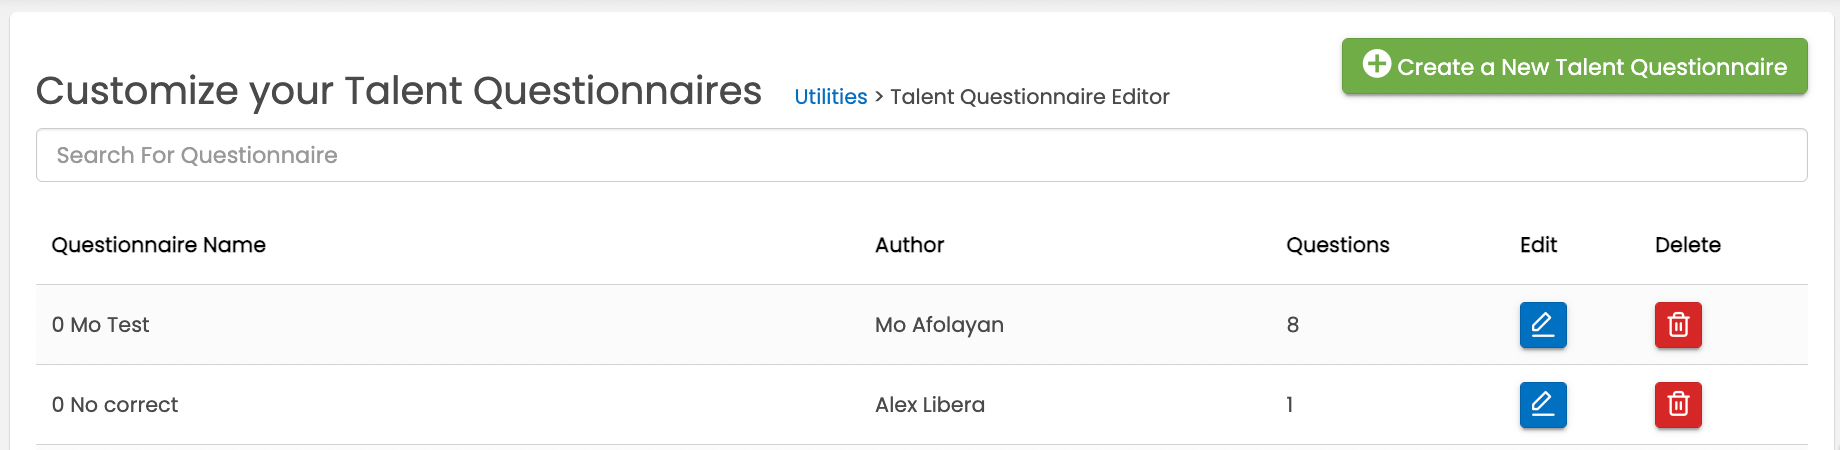This screenshot has width=1840, height=450.
Task: Focus the Search For Questionnaire field
Action: pos(921,155)
